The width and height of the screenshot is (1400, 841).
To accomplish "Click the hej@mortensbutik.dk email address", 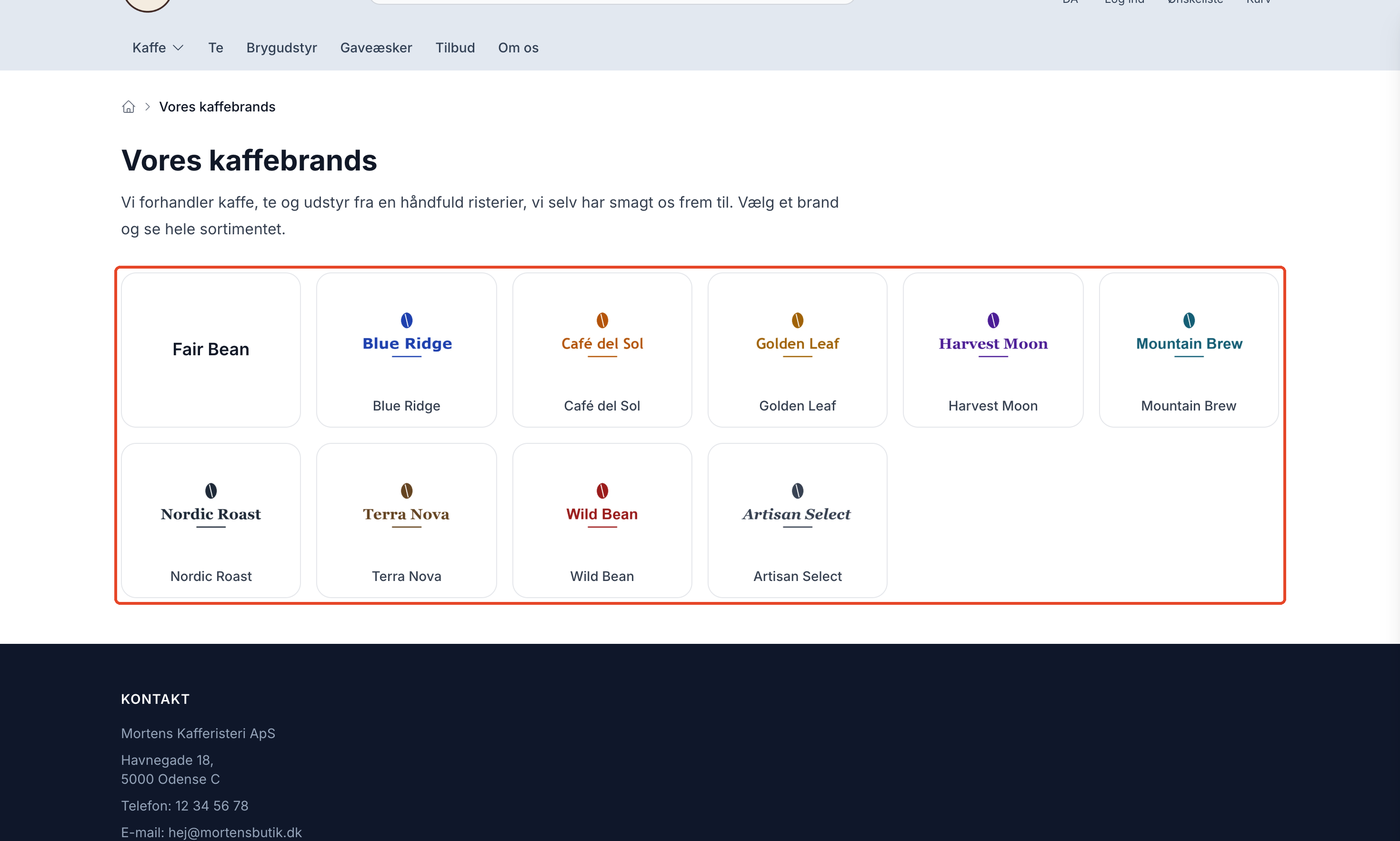I will point(235,832).
